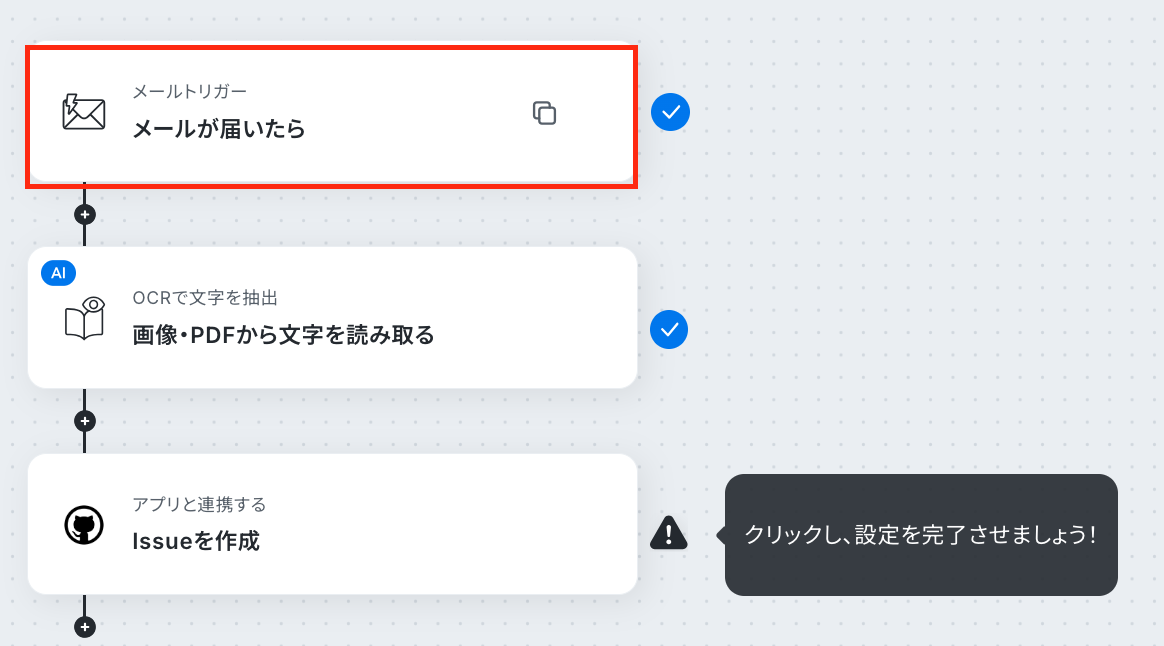The width and height of the screenshot is (1164, 646).
Task: Select the メールトリガー label text
Action: coord(189,91)
